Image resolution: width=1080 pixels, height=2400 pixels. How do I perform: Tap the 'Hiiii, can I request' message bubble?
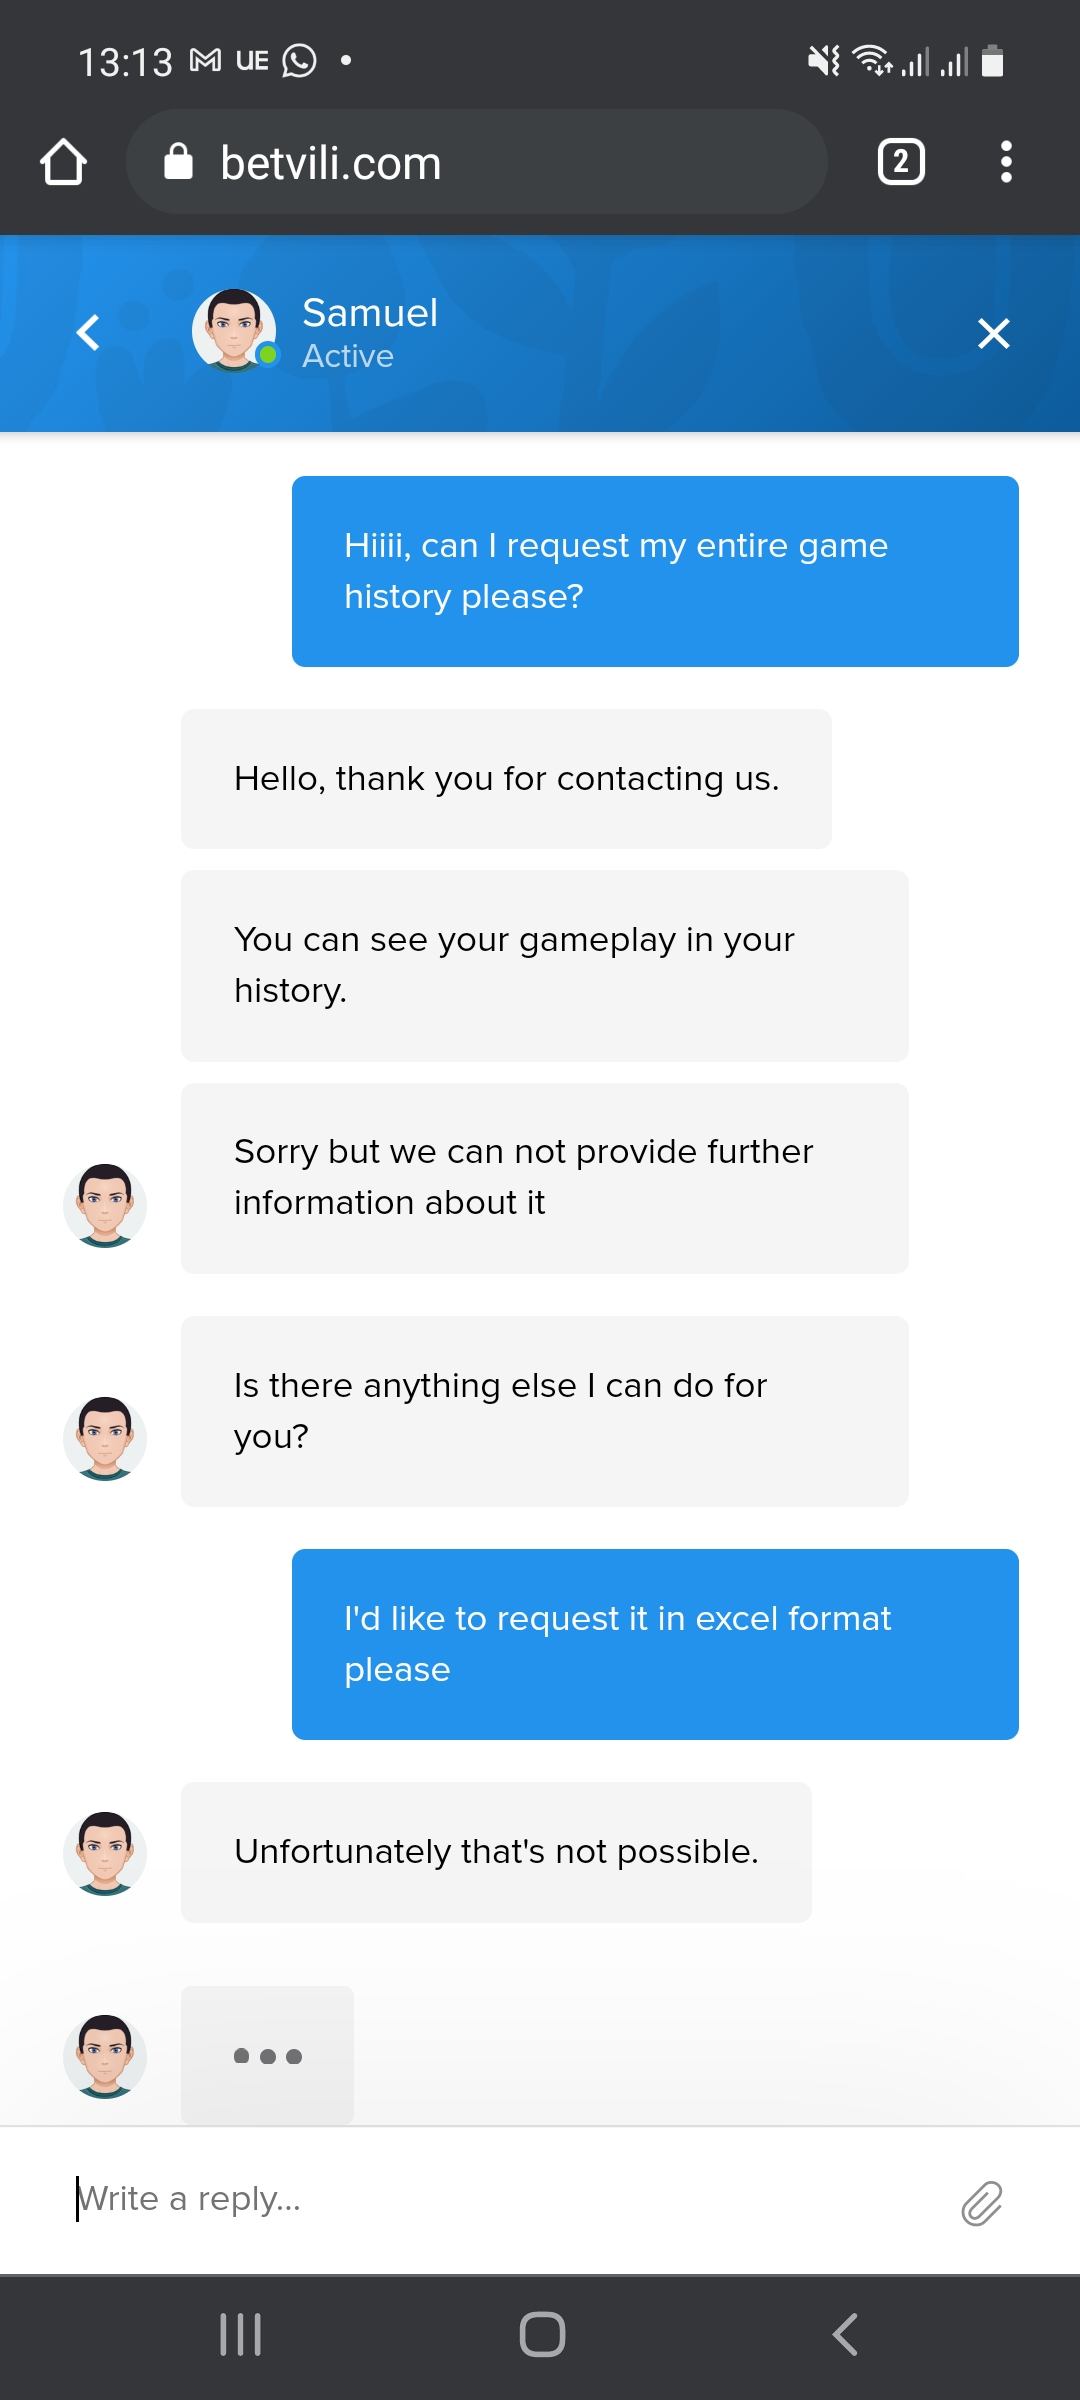coord(655,571)
